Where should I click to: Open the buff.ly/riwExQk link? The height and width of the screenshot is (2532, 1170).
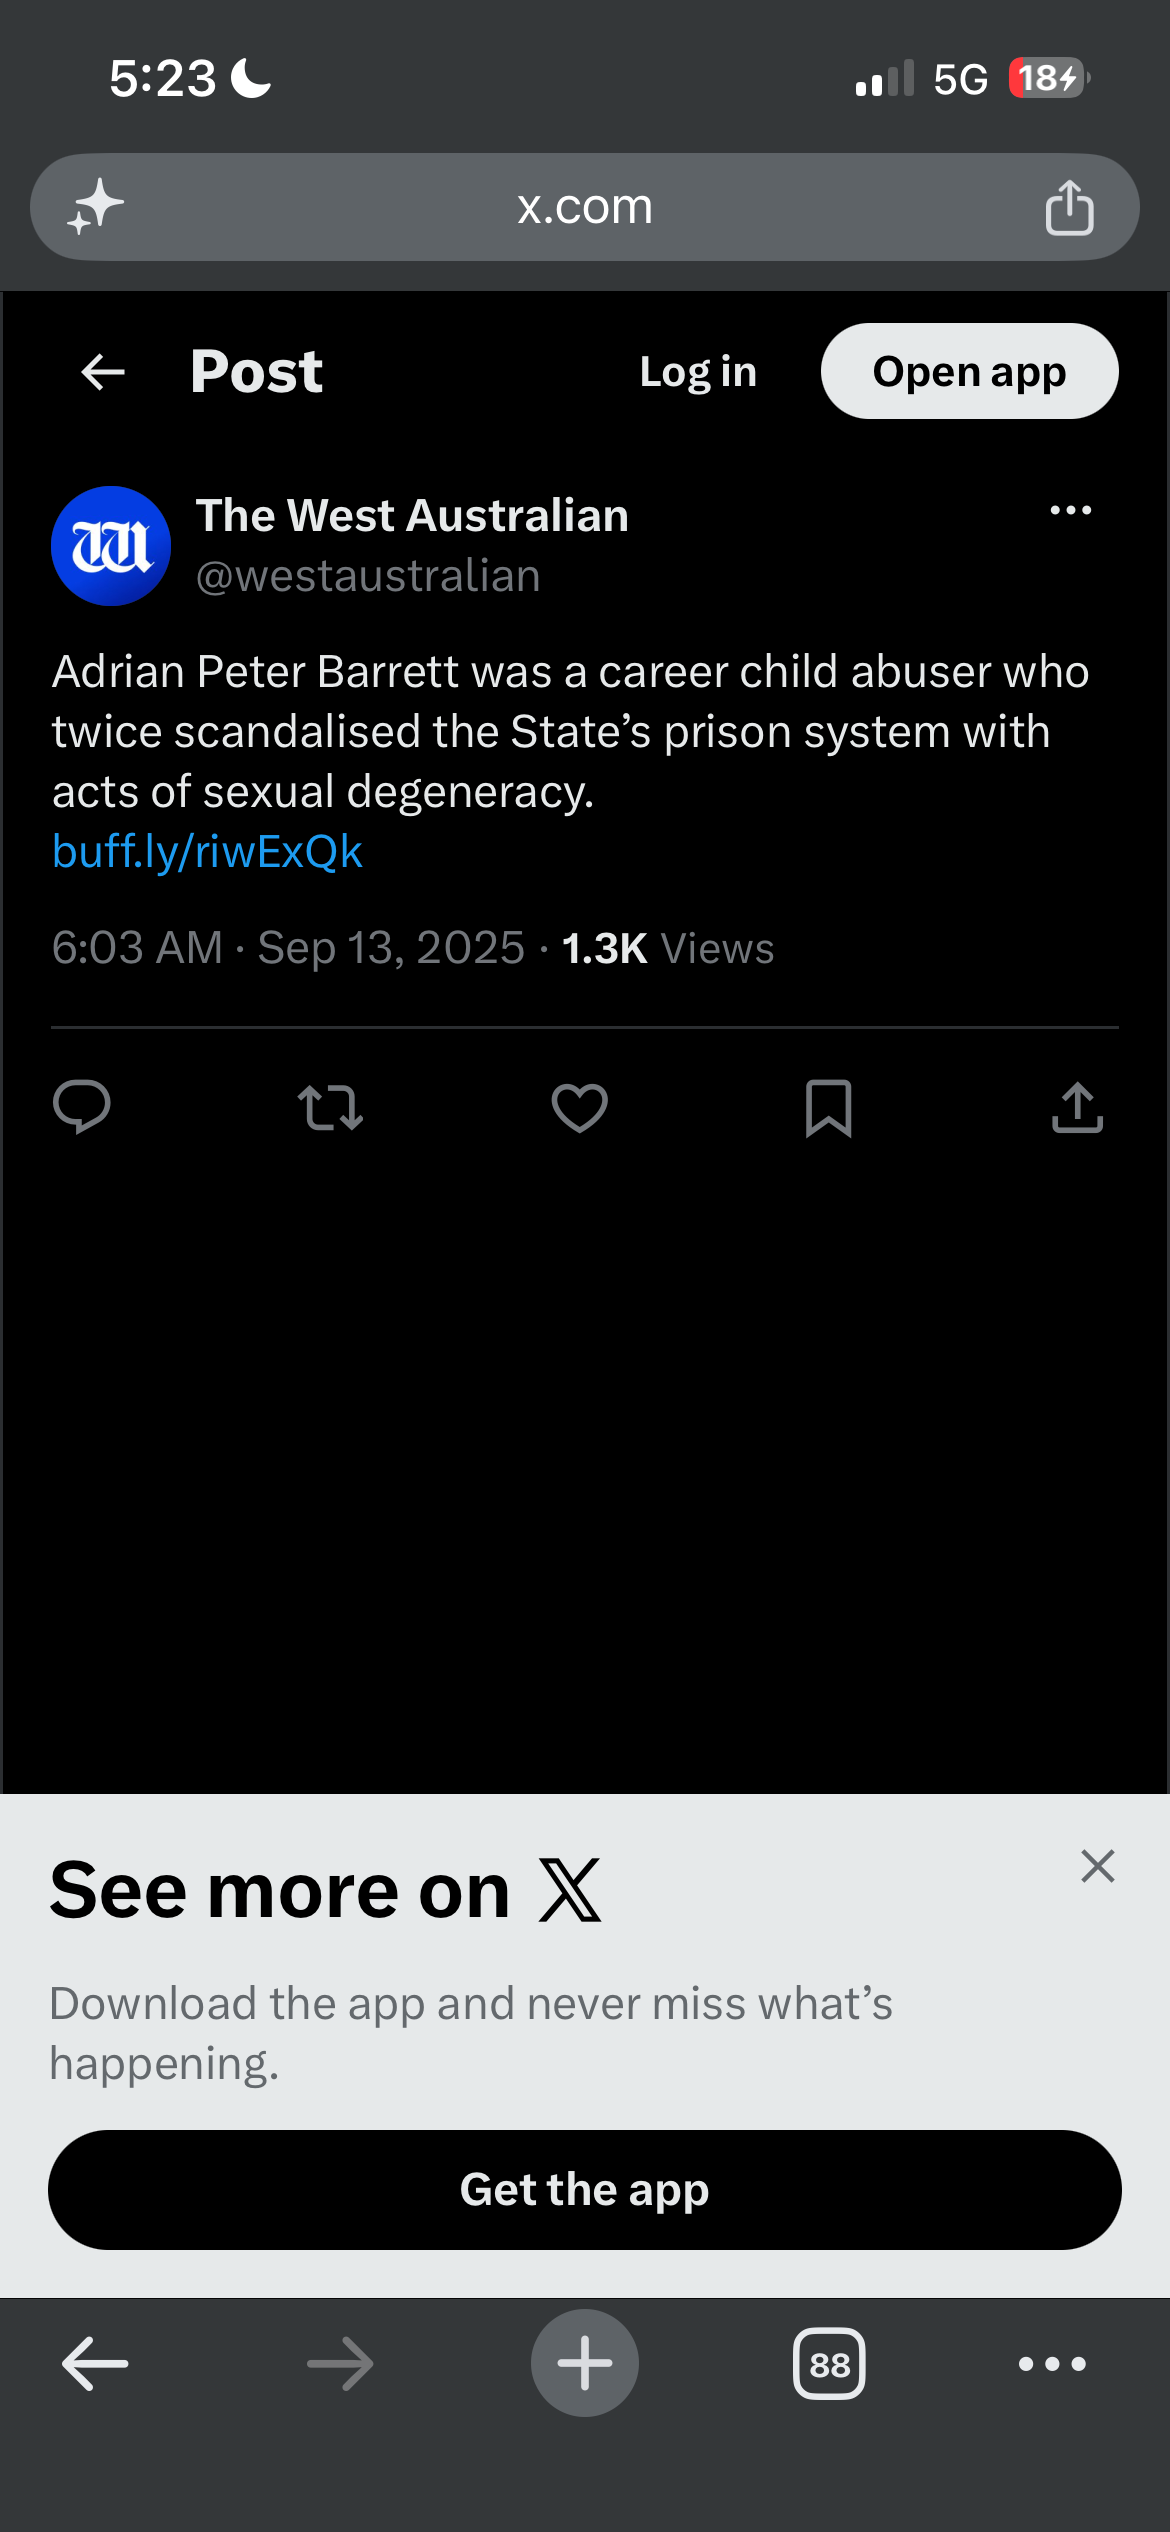(208, 852)
